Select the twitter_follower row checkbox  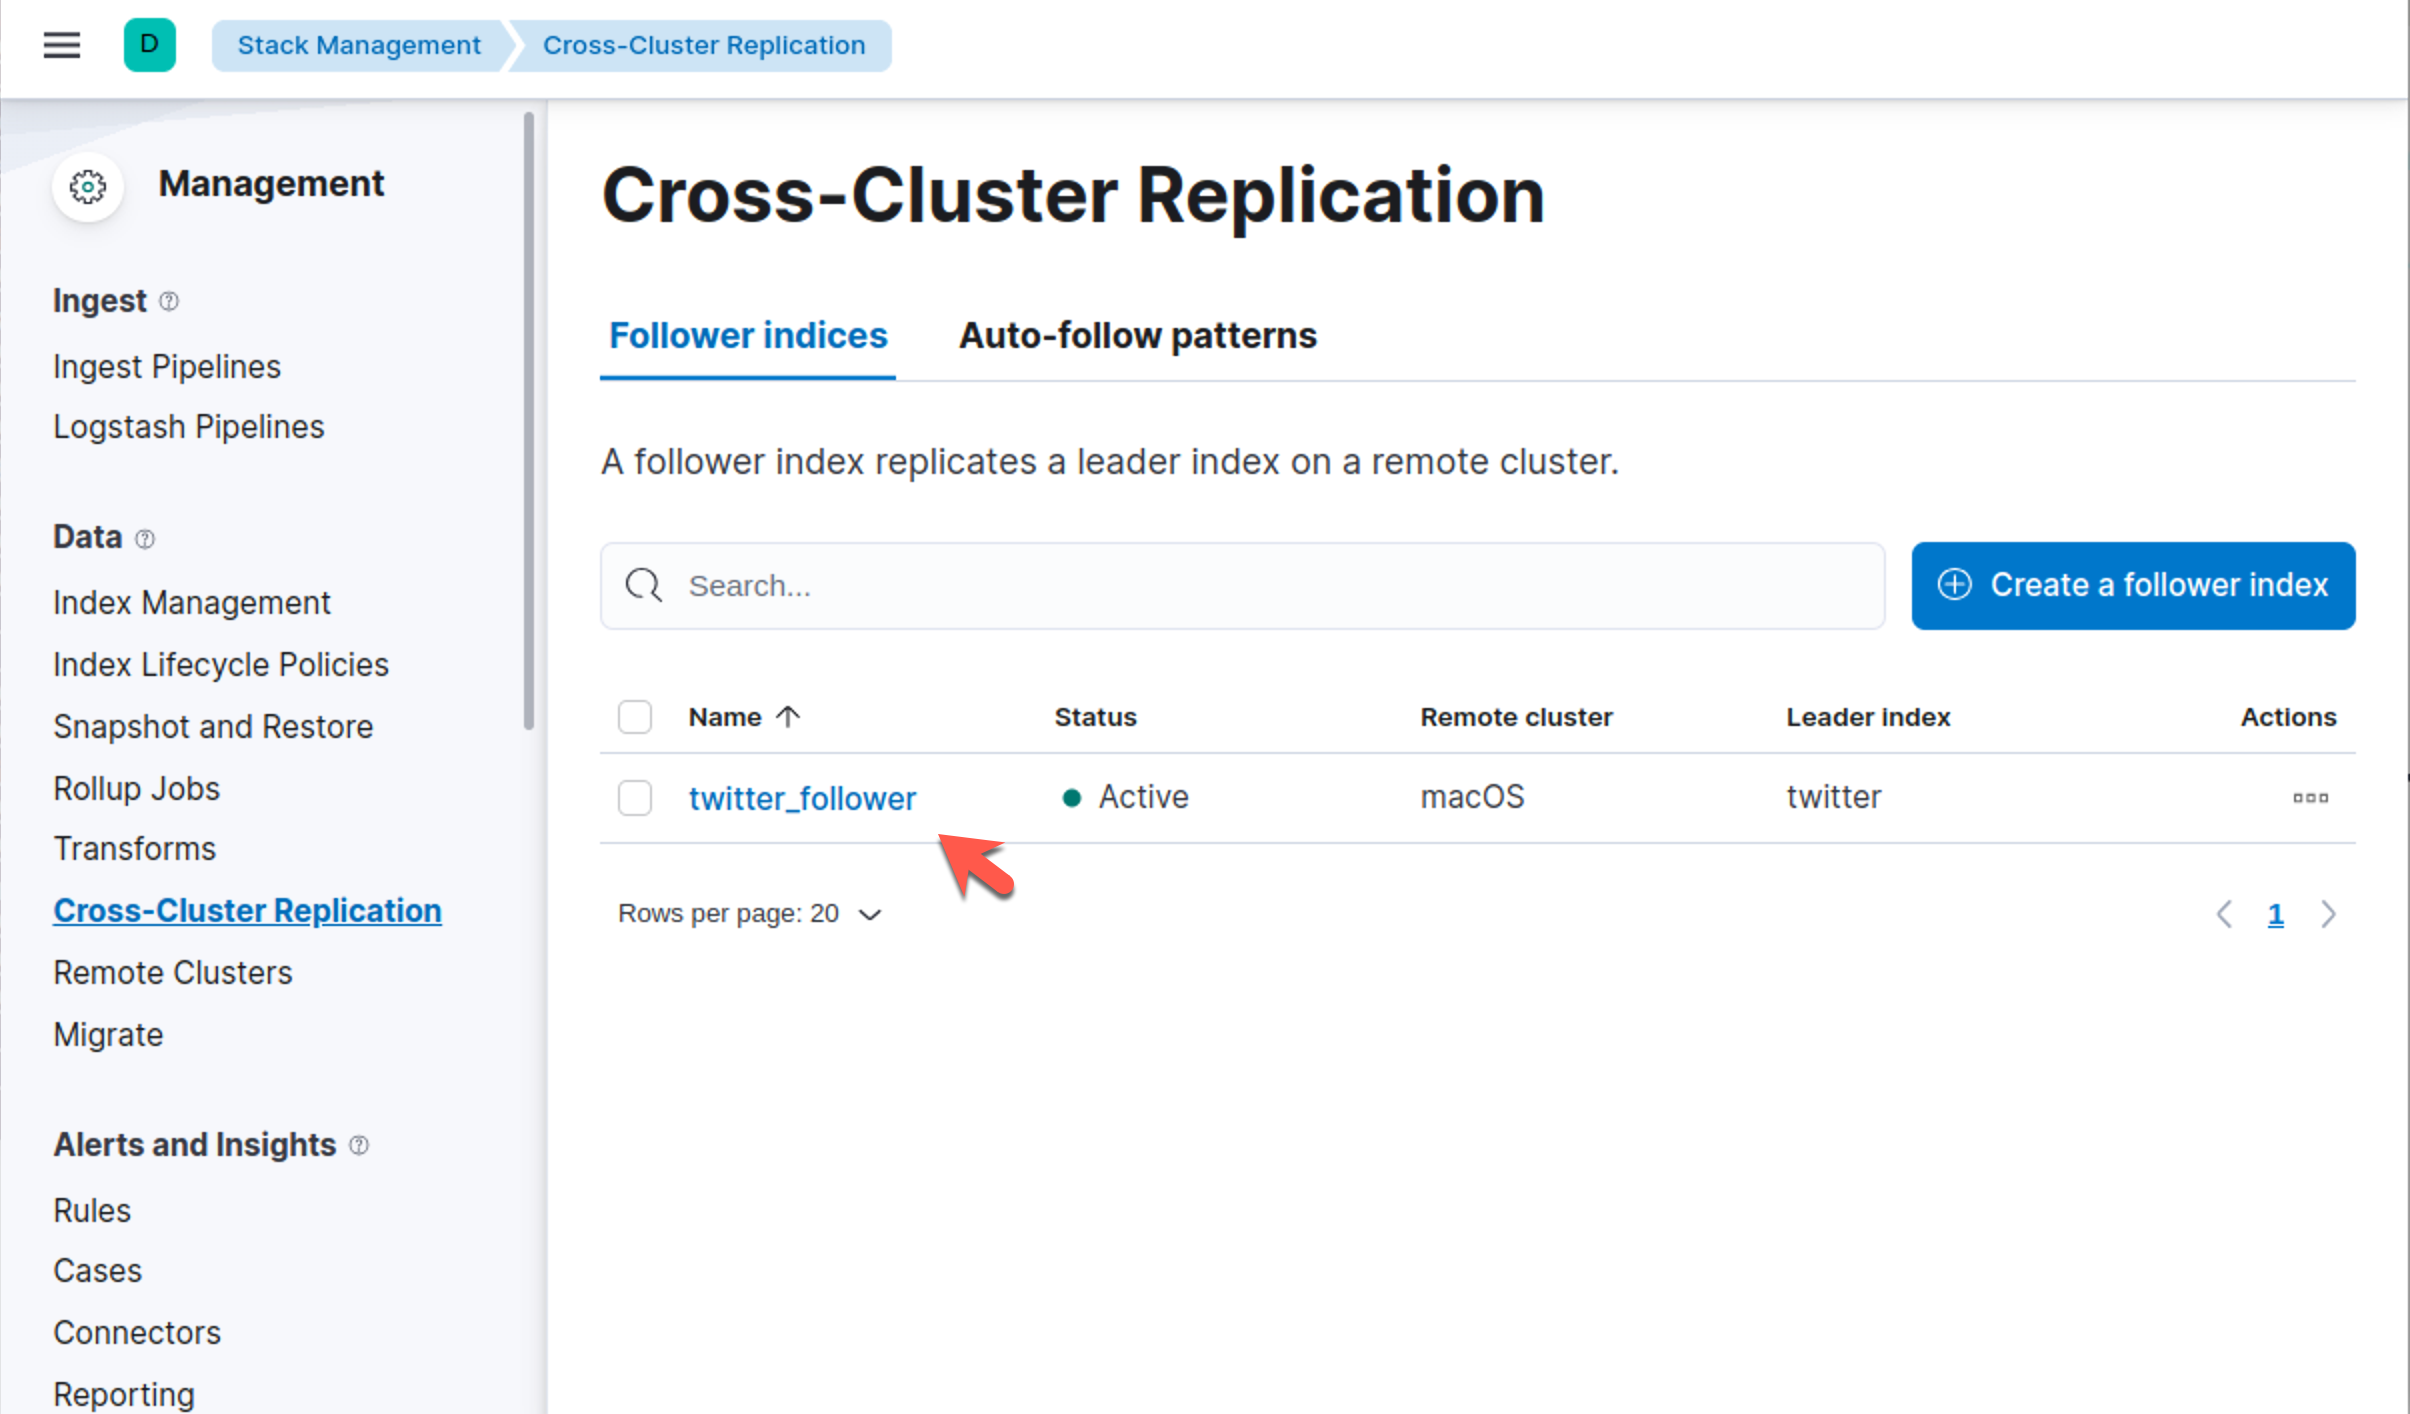[635, 797]
